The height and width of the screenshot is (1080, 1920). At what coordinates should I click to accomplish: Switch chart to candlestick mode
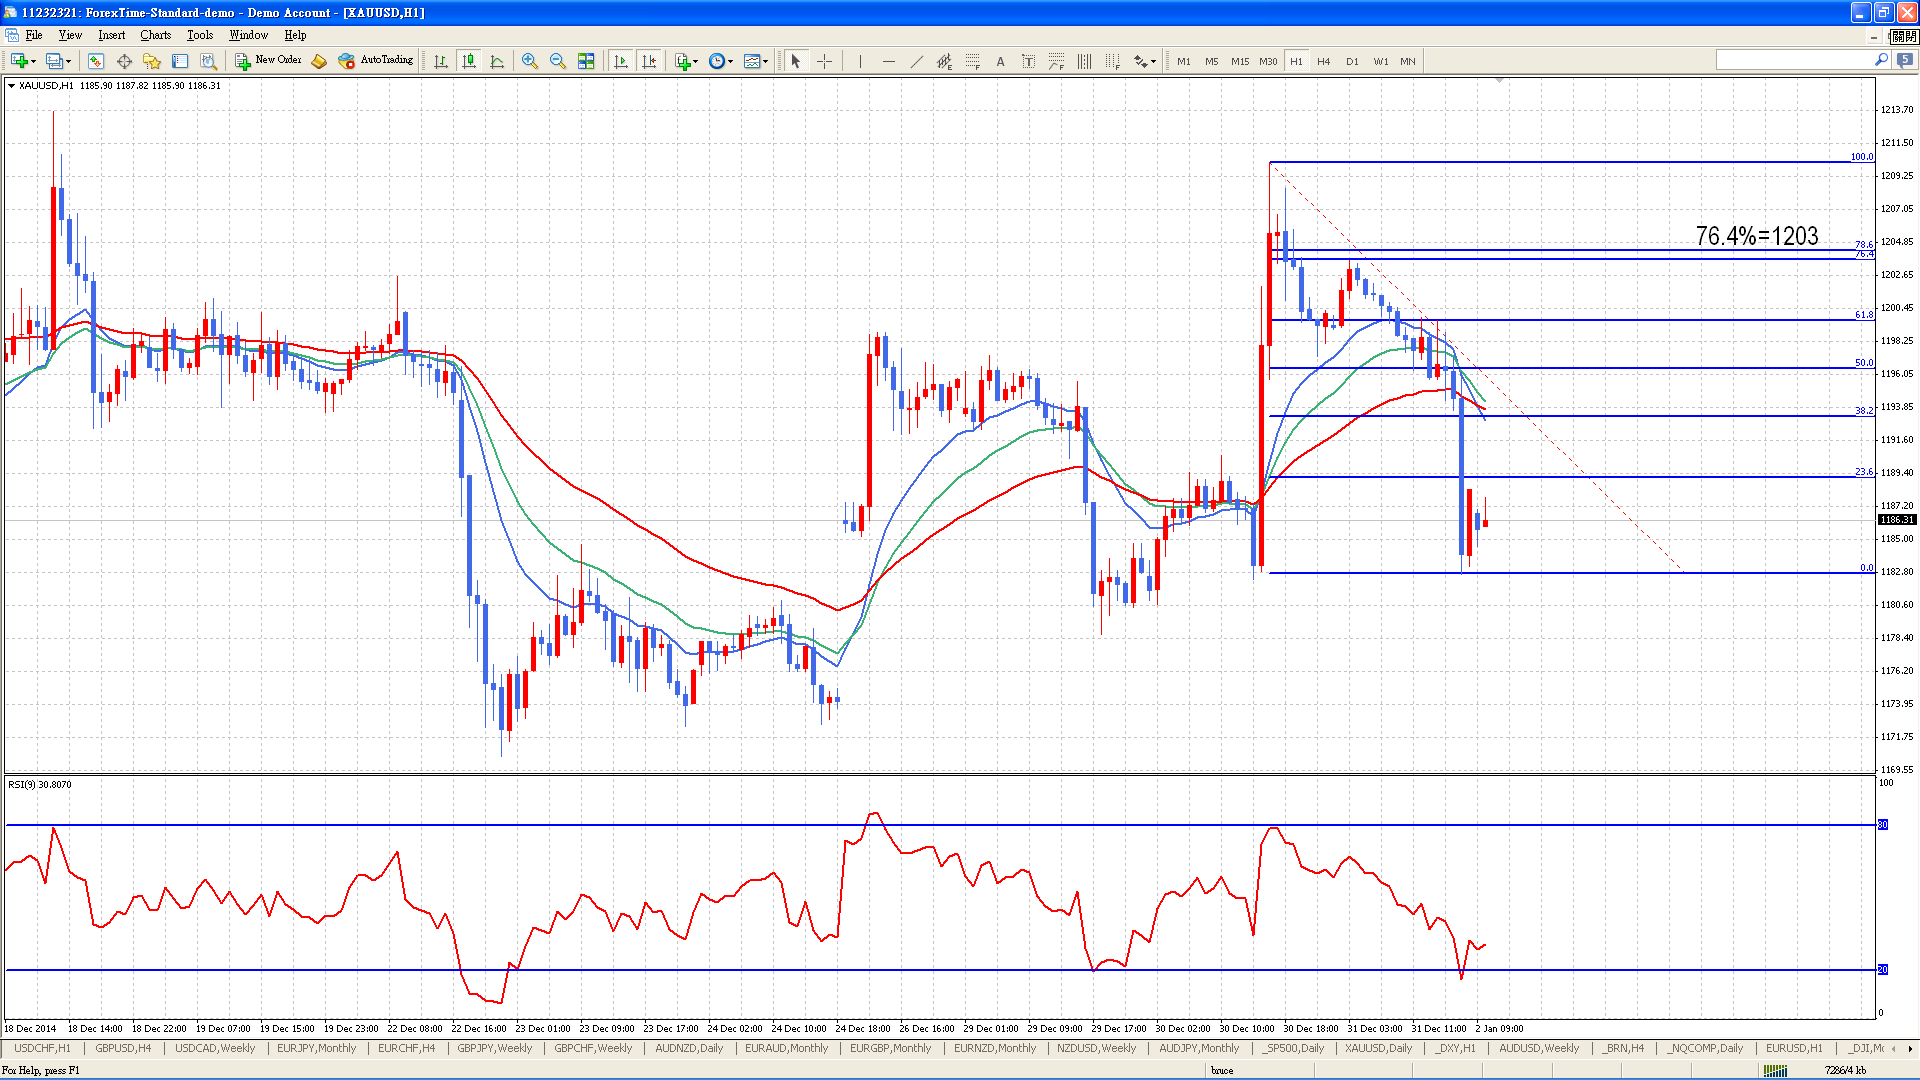point(469,61)
